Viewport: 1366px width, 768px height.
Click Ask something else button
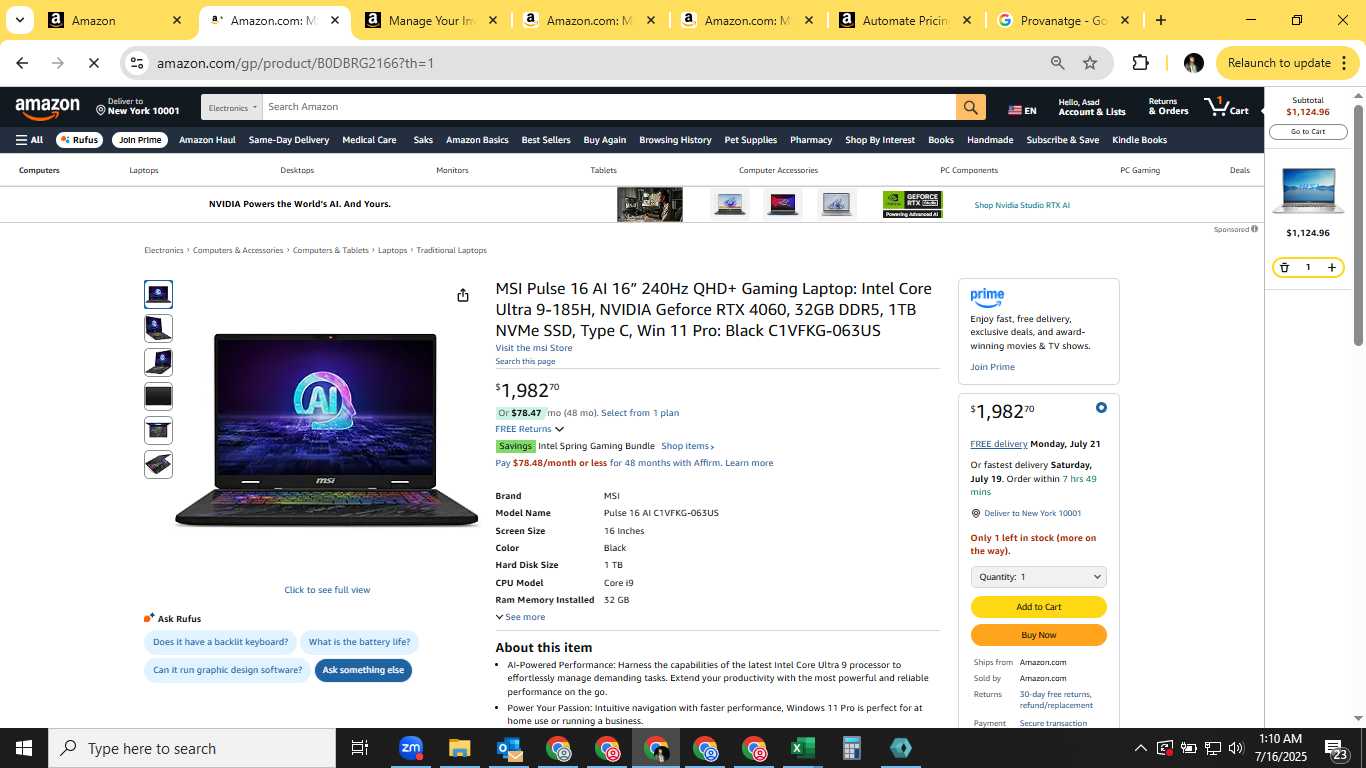[363, 670]
